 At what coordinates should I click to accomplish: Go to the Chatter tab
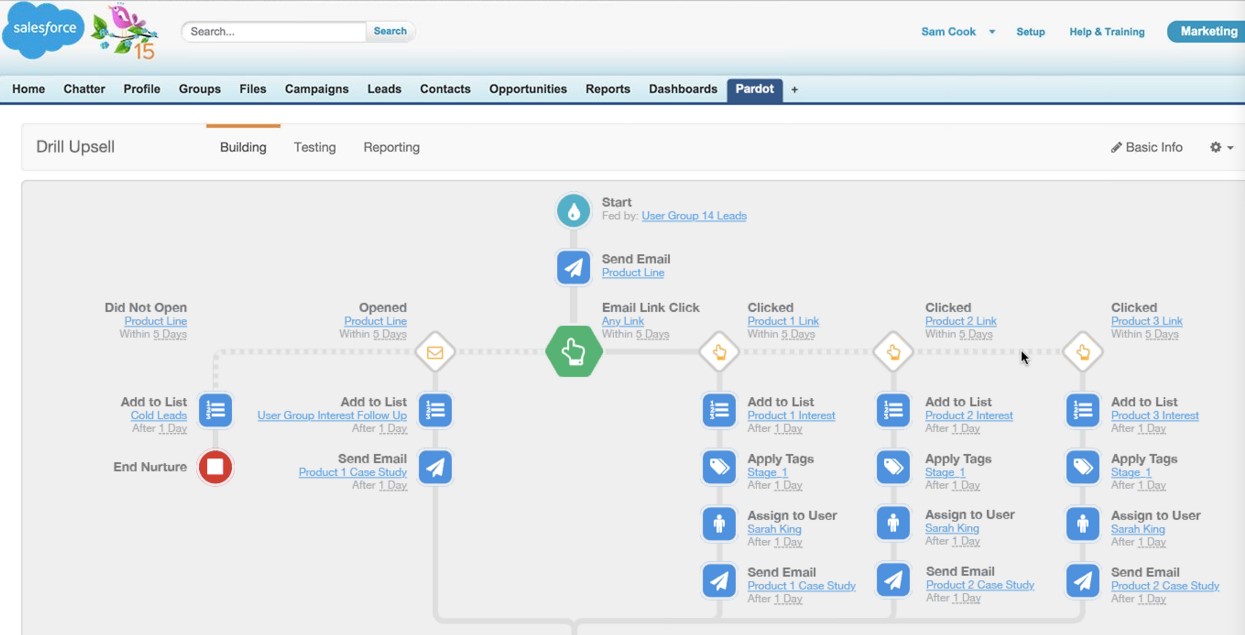(84, 89)
